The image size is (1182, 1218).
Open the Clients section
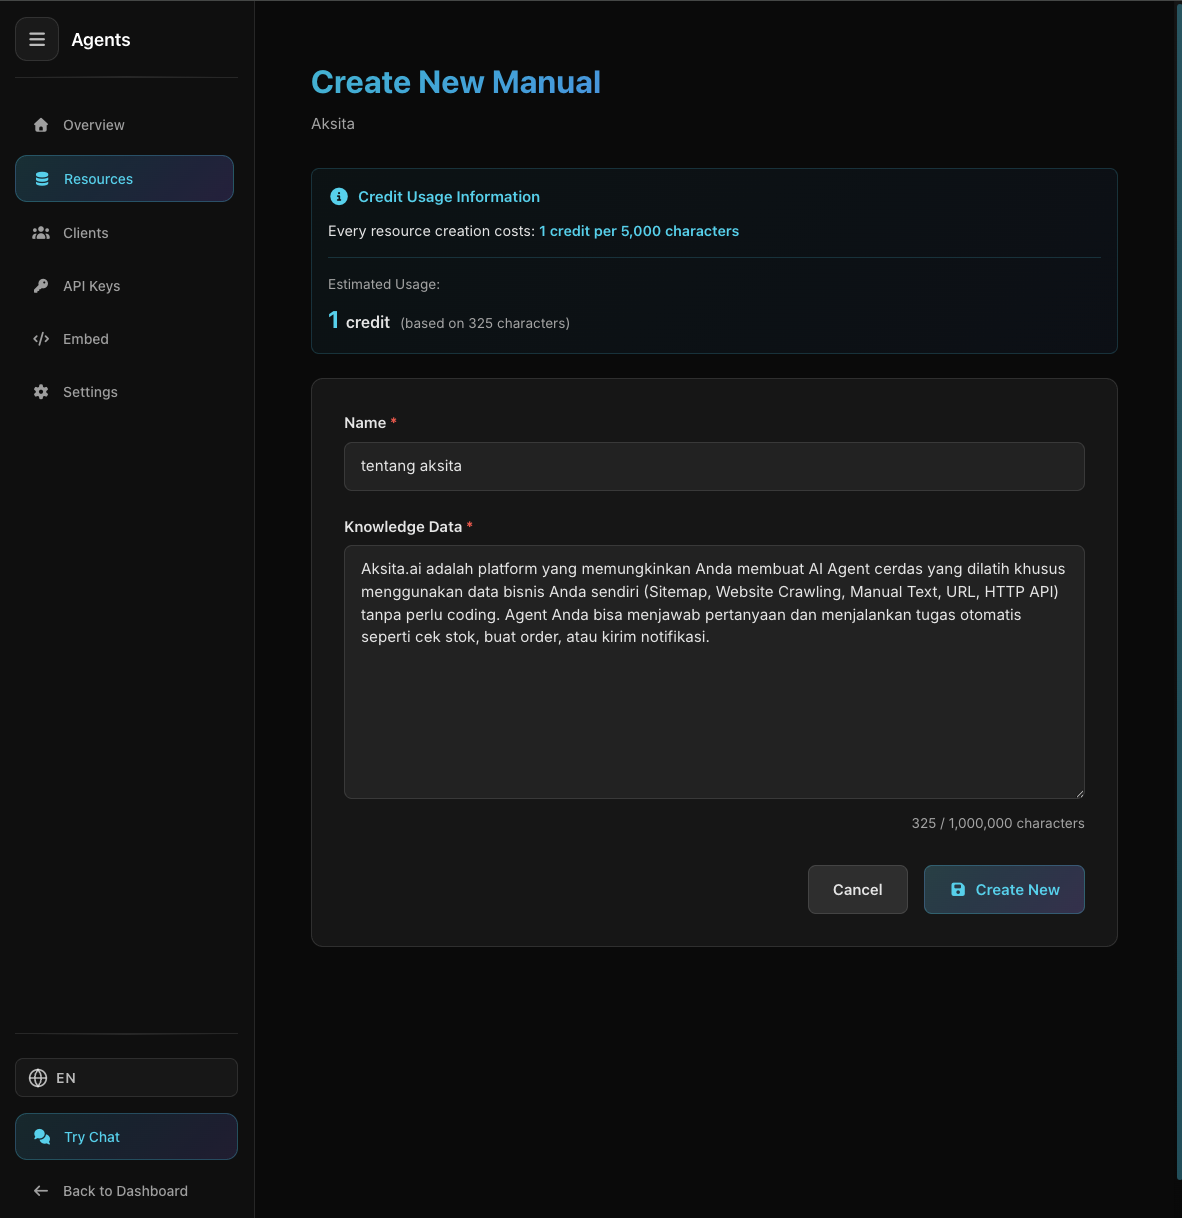click(85, 232)
